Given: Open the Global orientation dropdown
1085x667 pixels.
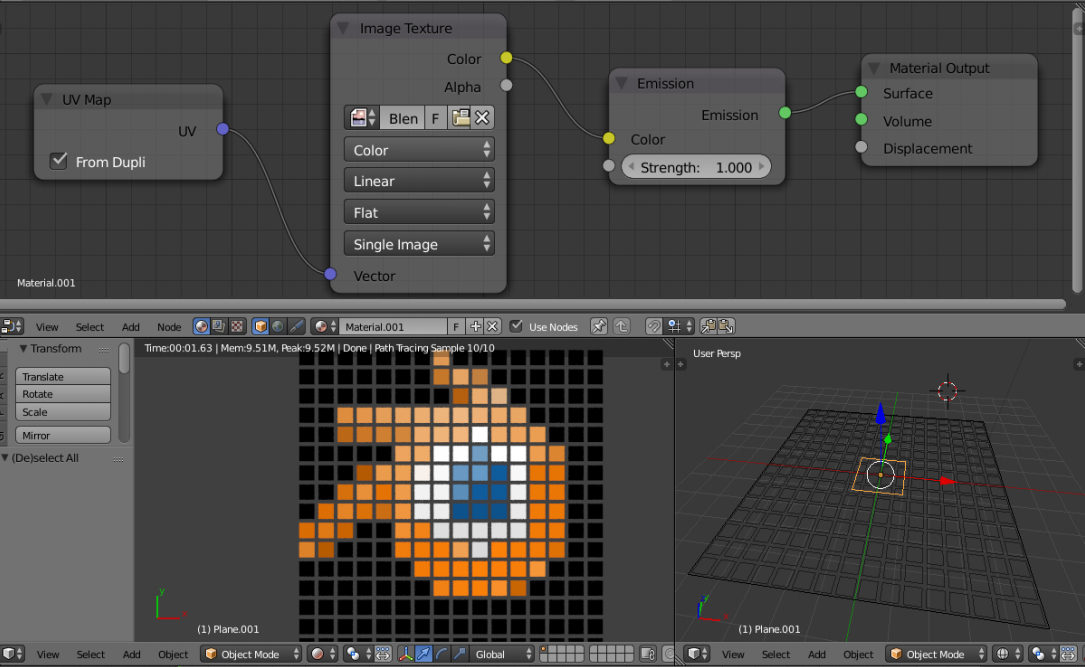Looking at the screenshot, I should coord(502,654).
